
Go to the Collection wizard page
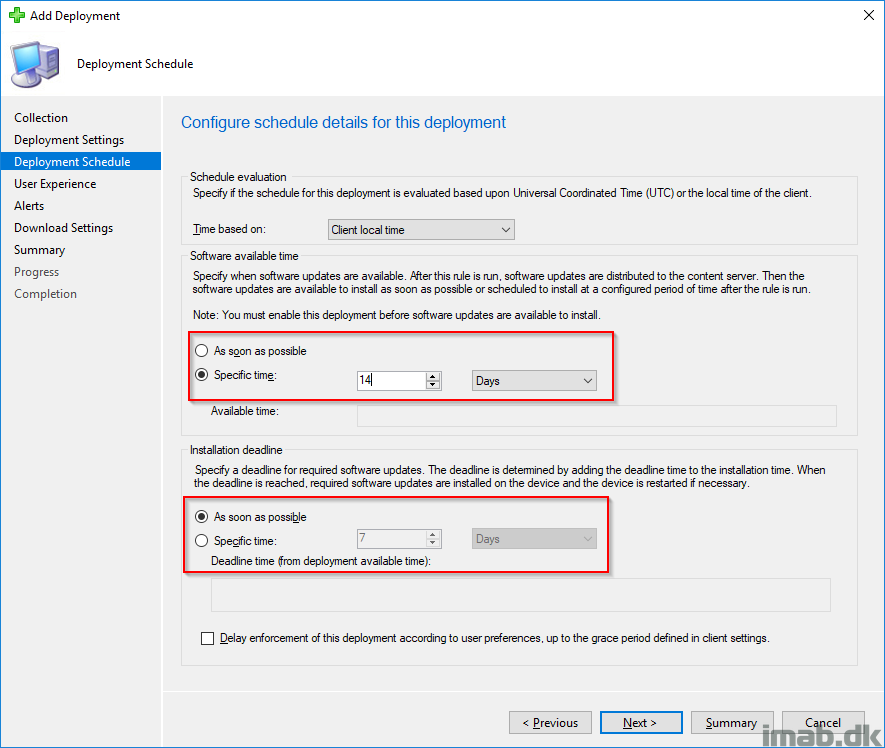click(41, 117)
